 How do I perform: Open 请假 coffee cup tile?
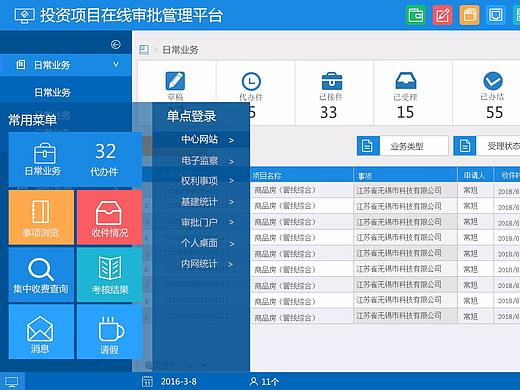click(110, 332)
